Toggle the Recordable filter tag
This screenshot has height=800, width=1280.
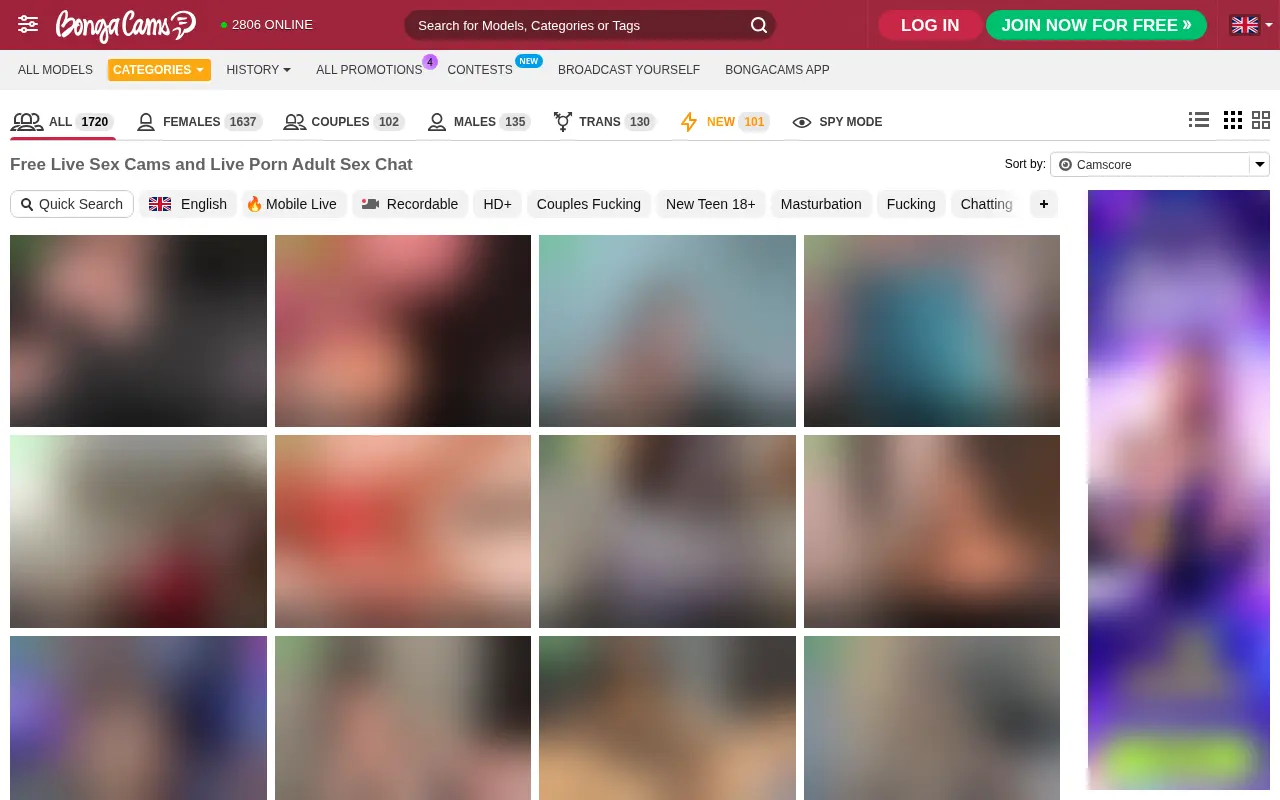410,204
